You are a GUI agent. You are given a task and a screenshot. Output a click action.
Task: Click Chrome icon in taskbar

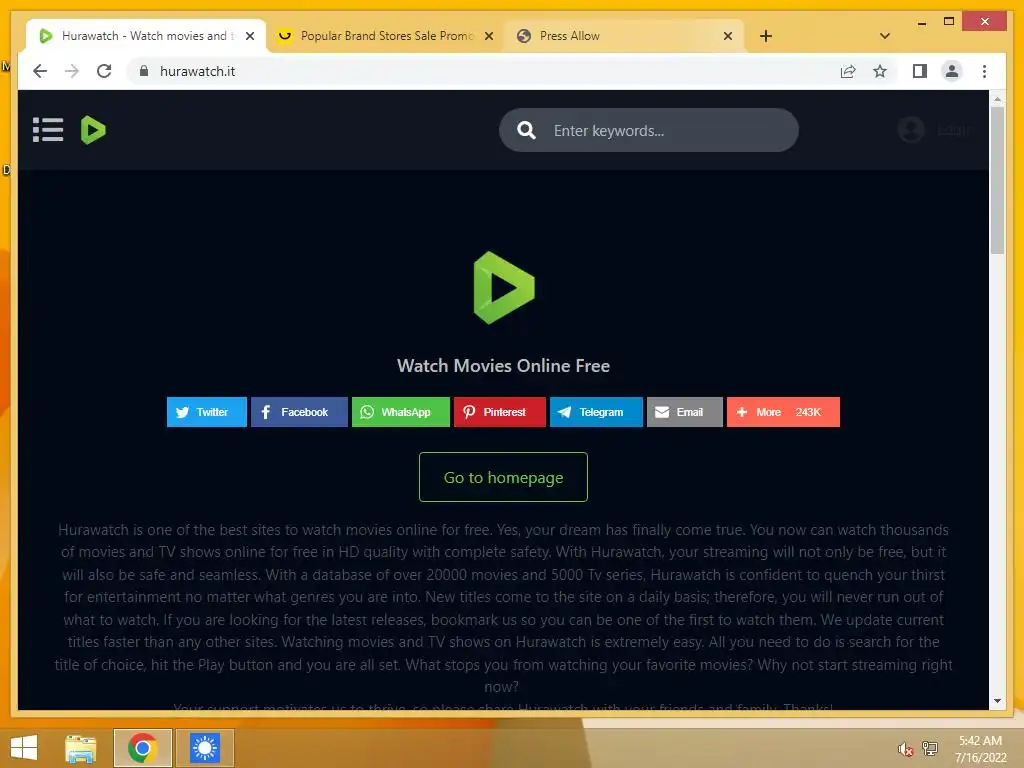[142, 748]
